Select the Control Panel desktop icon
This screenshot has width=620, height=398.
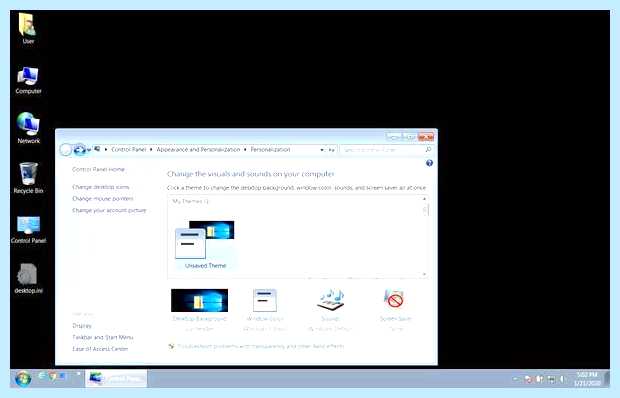pos(28,229)
